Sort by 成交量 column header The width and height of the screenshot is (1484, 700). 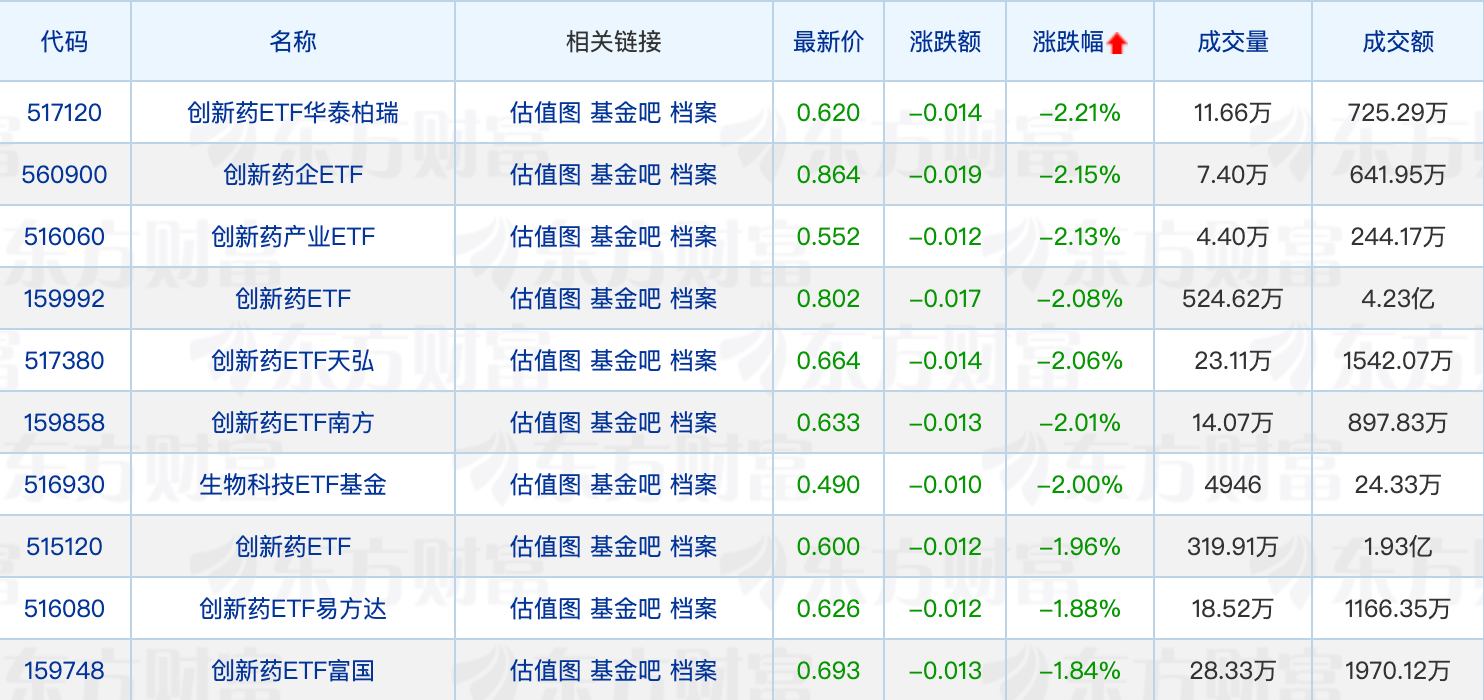click(x=1232, y=42)
